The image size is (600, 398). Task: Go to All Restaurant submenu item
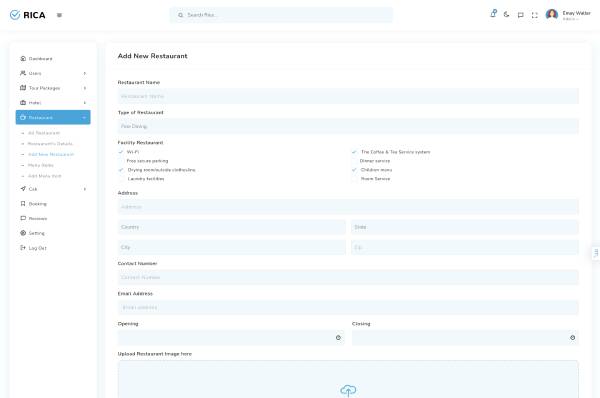(44, 133)
